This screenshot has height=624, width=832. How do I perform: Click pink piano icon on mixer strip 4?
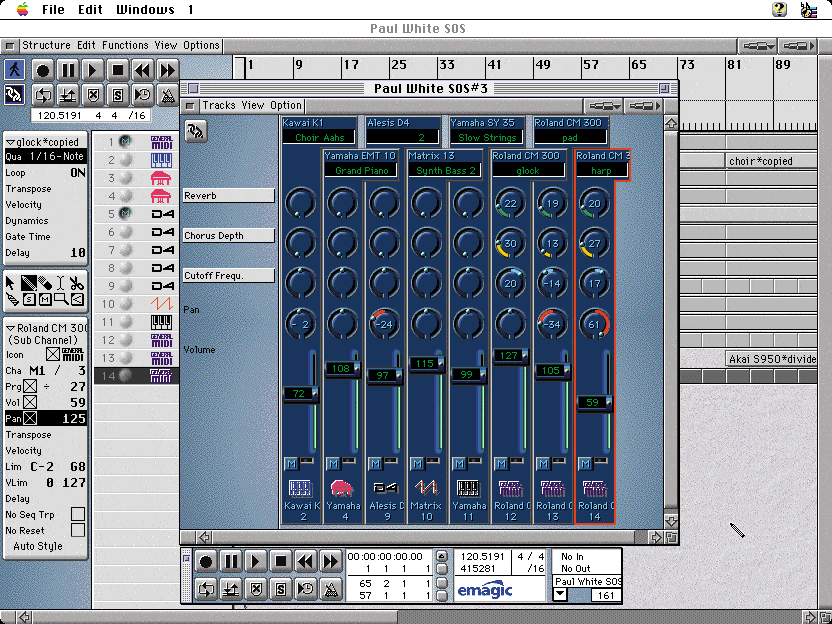[x=342, y=487]
